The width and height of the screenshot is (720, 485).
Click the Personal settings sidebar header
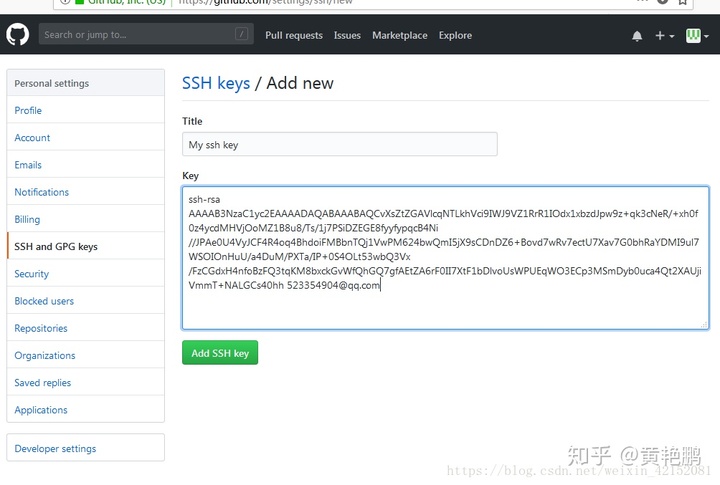coord(85,83)
